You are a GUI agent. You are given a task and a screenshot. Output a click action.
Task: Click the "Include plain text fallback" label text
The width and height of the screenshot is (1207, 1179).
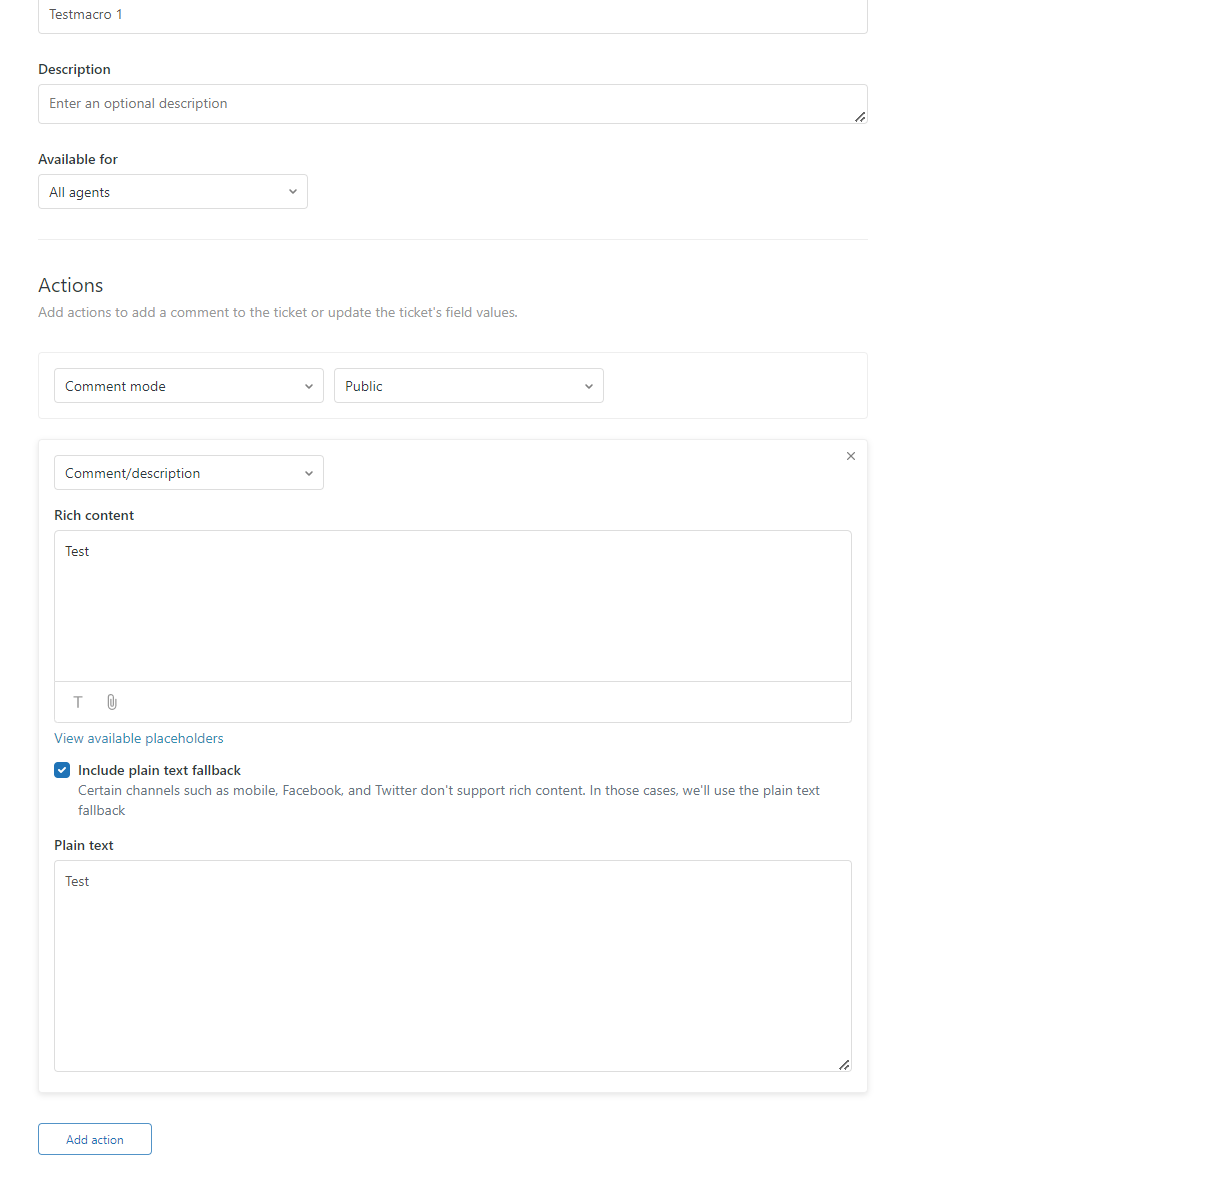coord(159,770)
